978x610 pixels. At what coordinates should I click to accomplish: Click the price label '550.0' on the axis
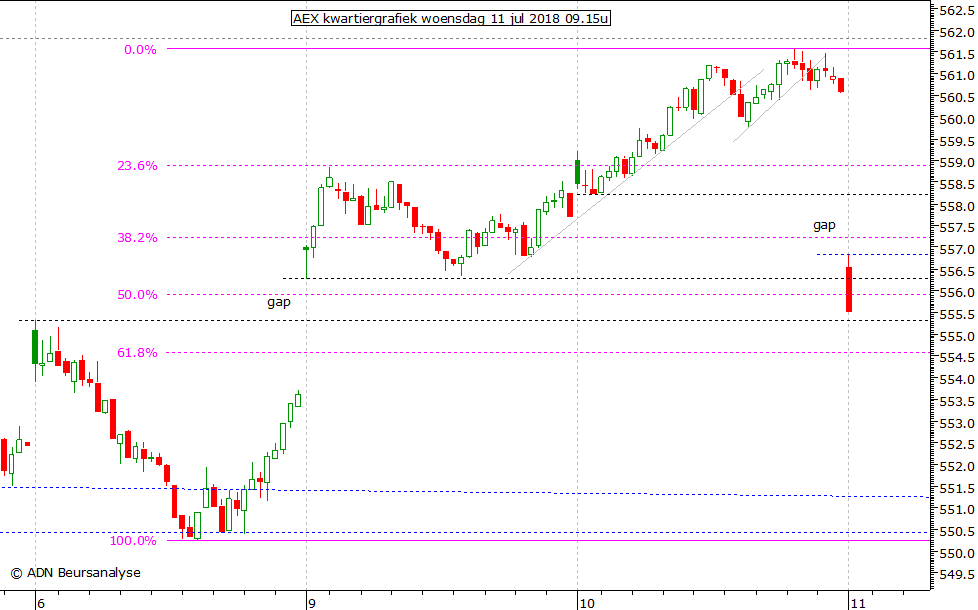[957, 553]
